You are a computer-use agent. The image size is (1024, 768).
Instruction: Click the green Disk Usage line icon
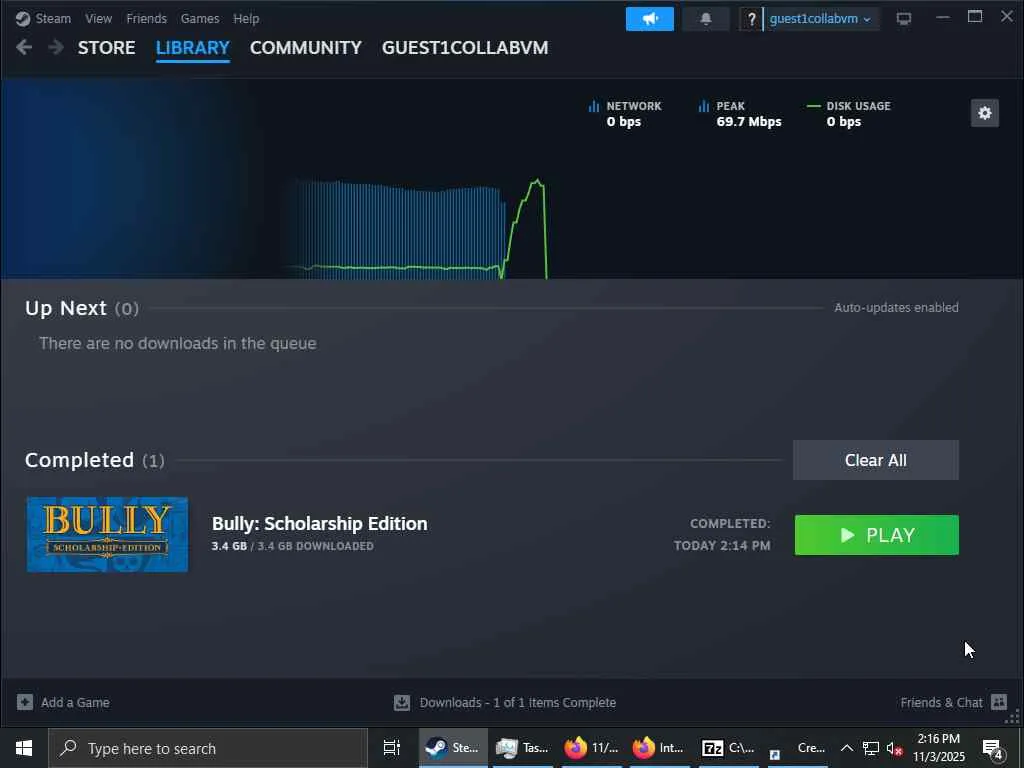point(813,106)
